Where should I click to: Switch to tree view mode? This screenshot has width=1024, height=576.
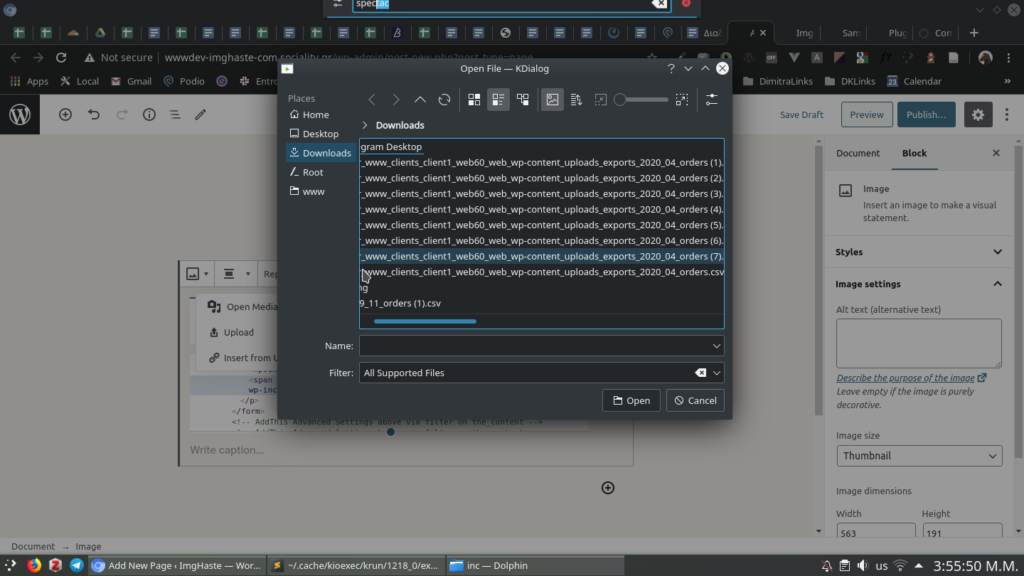pos(522,100)
